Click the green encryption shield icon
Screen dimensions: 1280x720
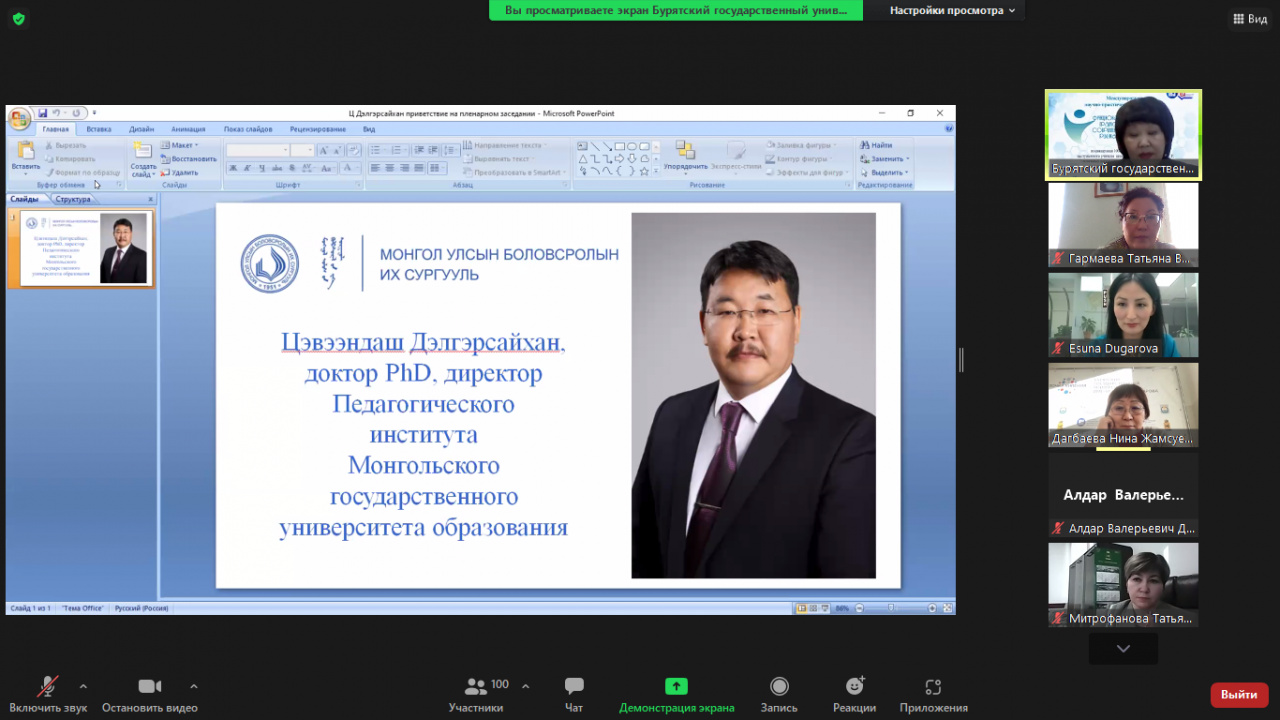click(x=18, y=19)
